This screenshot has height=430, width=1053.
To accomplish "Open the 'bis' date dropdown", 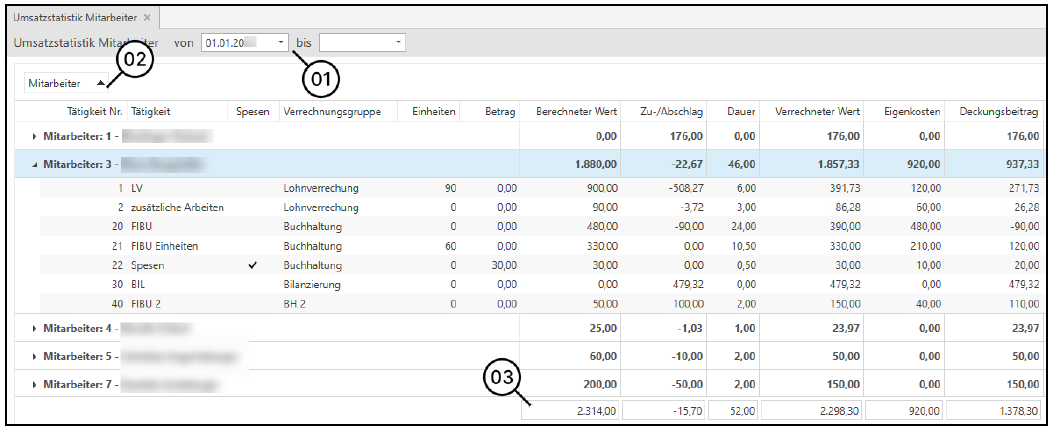I will pos(399,43).
